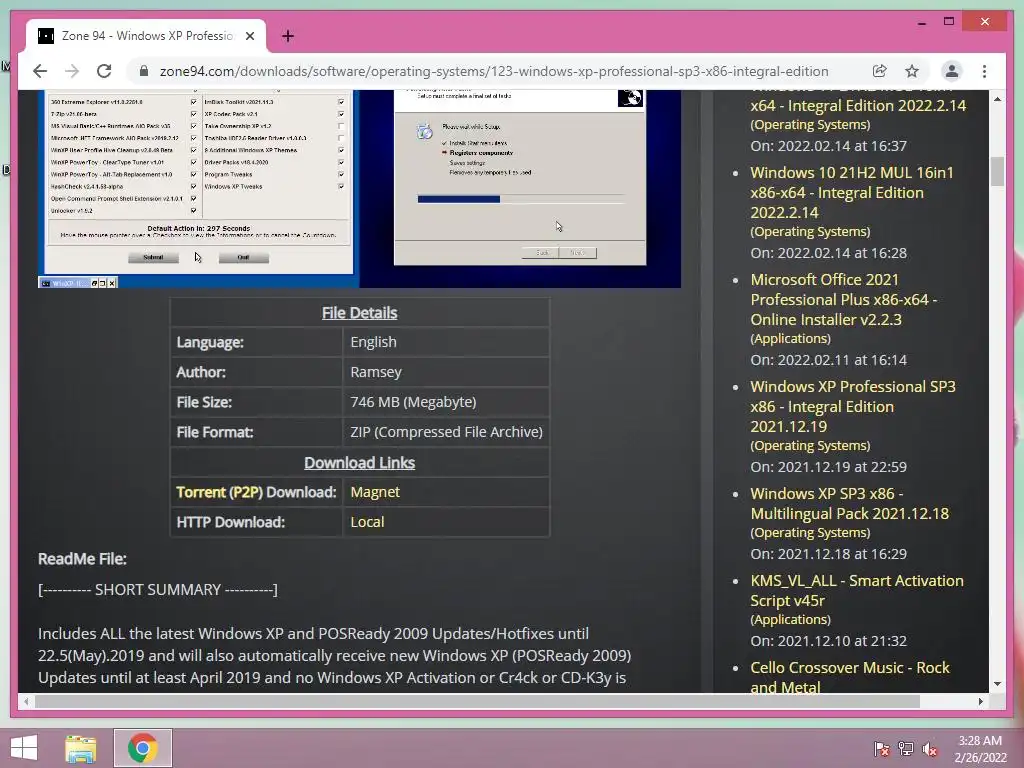Viewport: 1024px width, 768px height.
Task: Select author value Ramsey
Action: 376,372
